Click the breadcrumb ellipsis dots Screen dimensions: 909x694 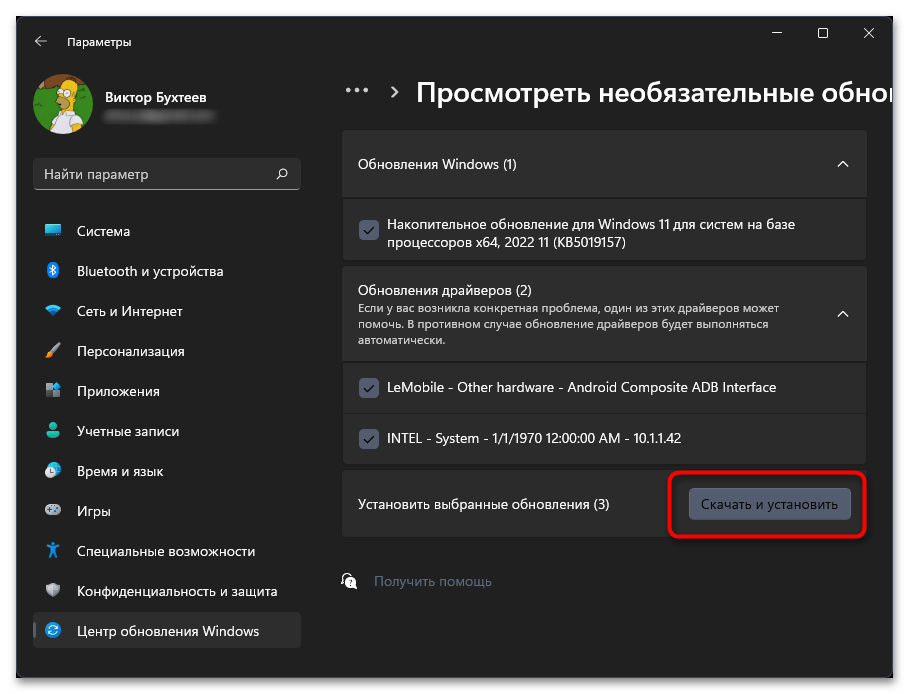coord(357,90)
